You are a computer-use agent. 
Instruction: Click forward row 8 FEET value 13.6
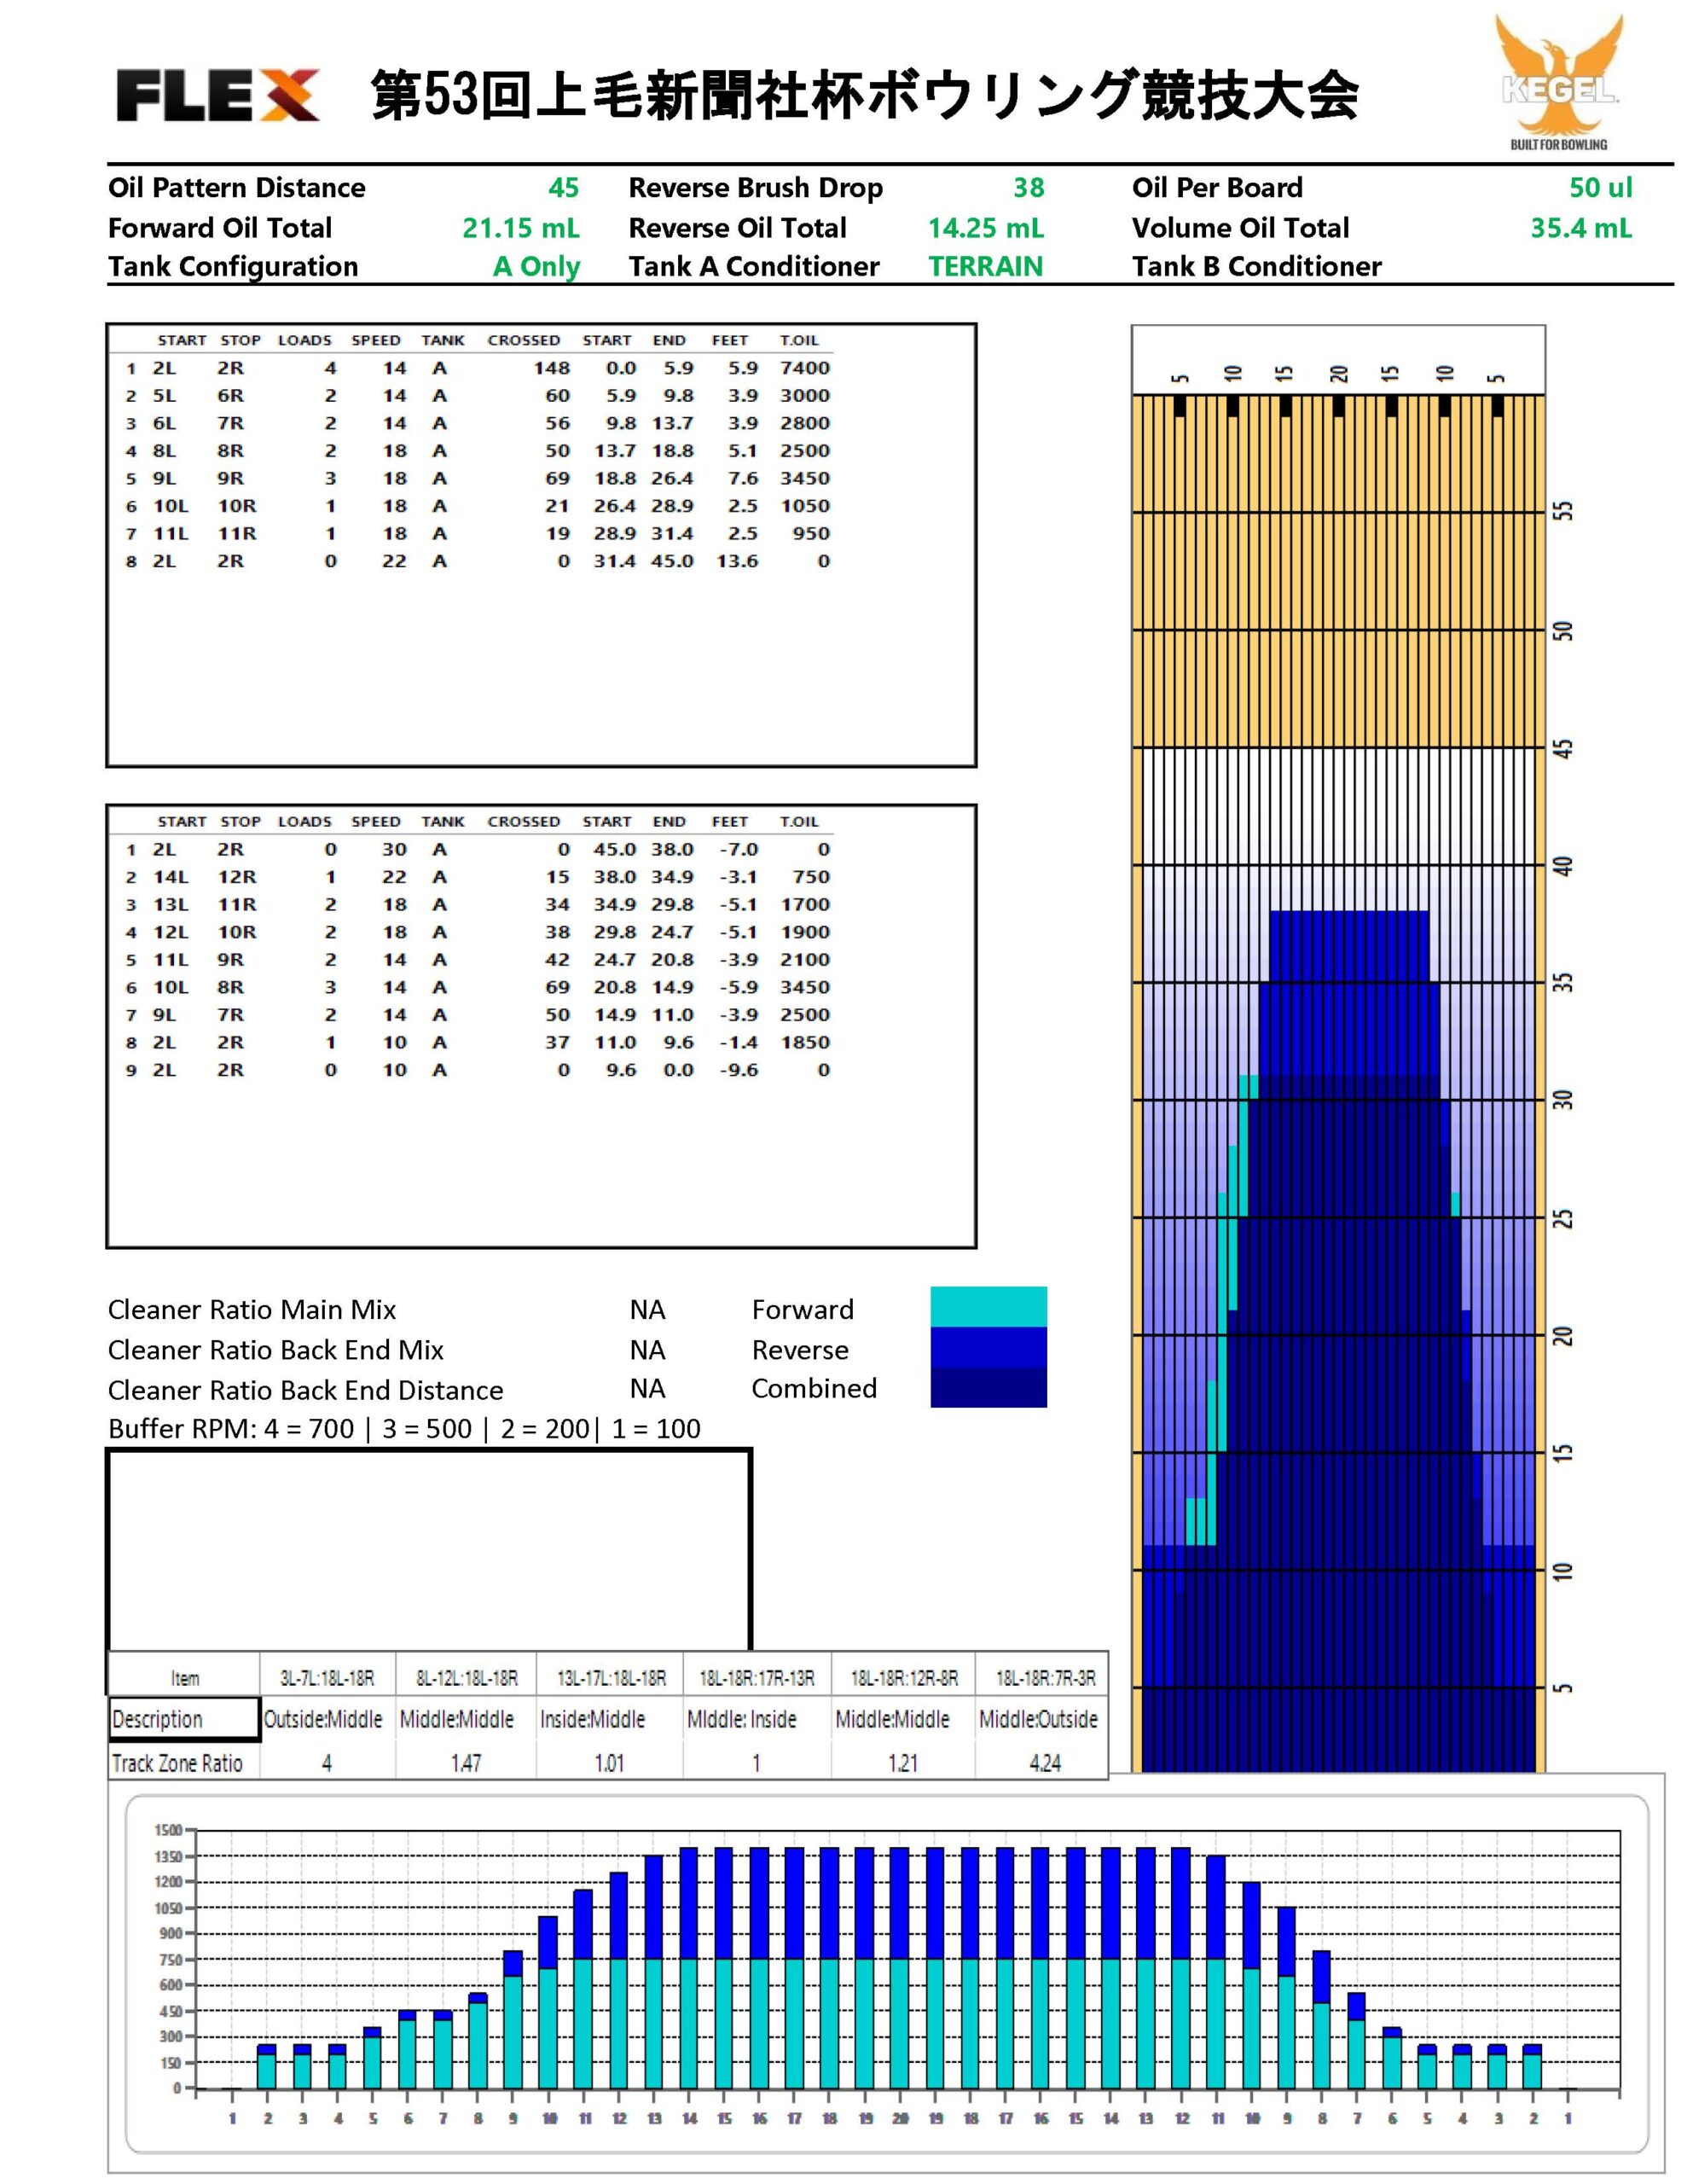click(736, 561)
